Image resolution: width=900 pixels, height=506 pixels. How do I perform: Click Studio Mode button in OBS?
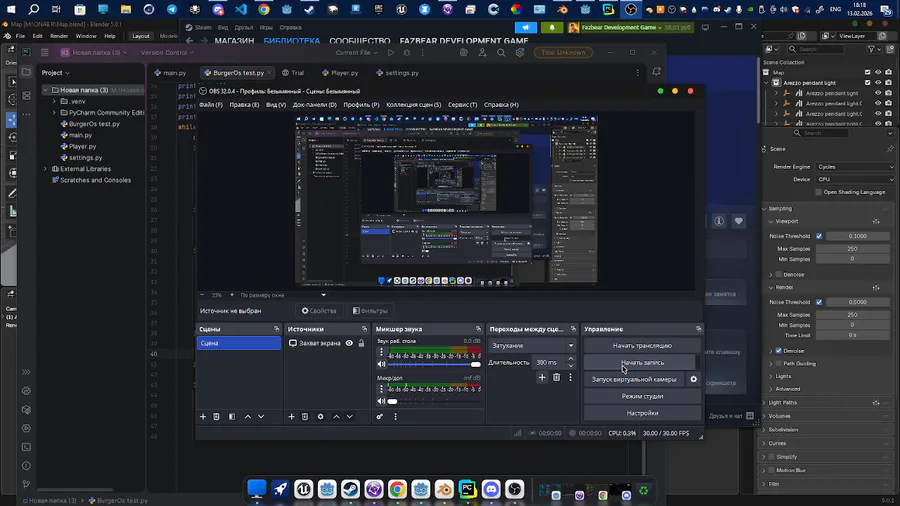point(642,396)
